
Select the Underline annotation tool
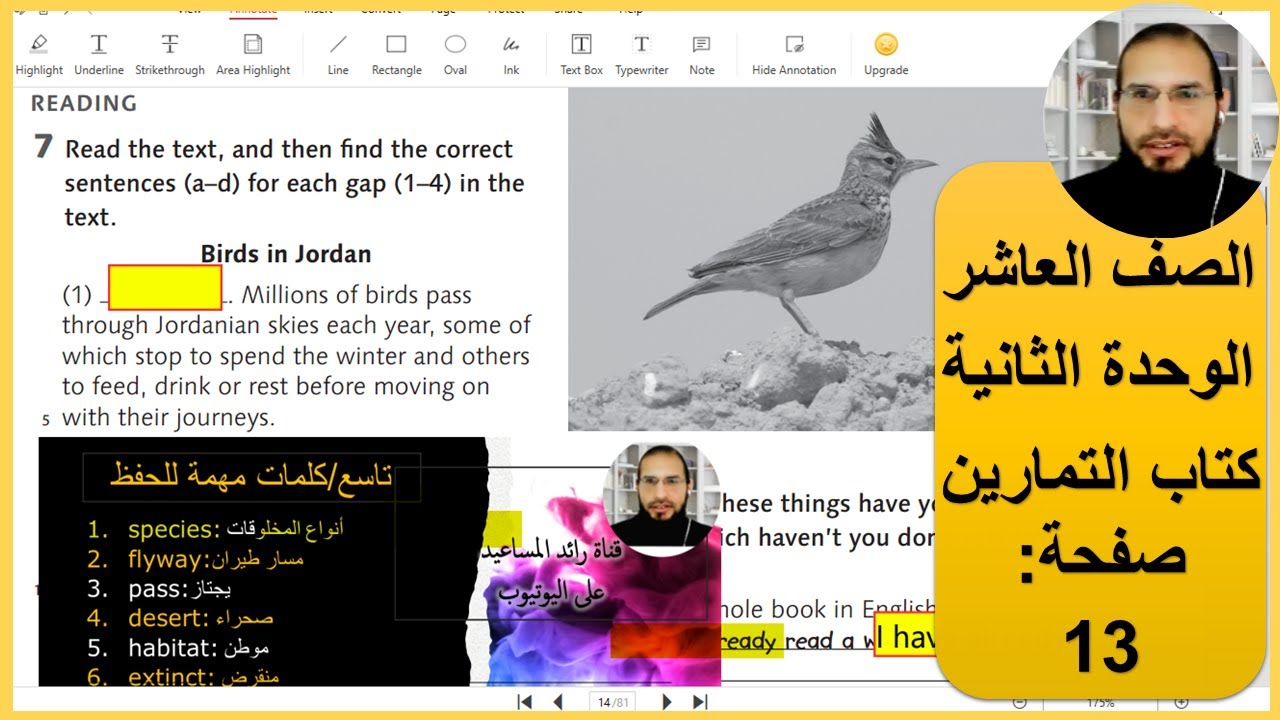point(99,55)
